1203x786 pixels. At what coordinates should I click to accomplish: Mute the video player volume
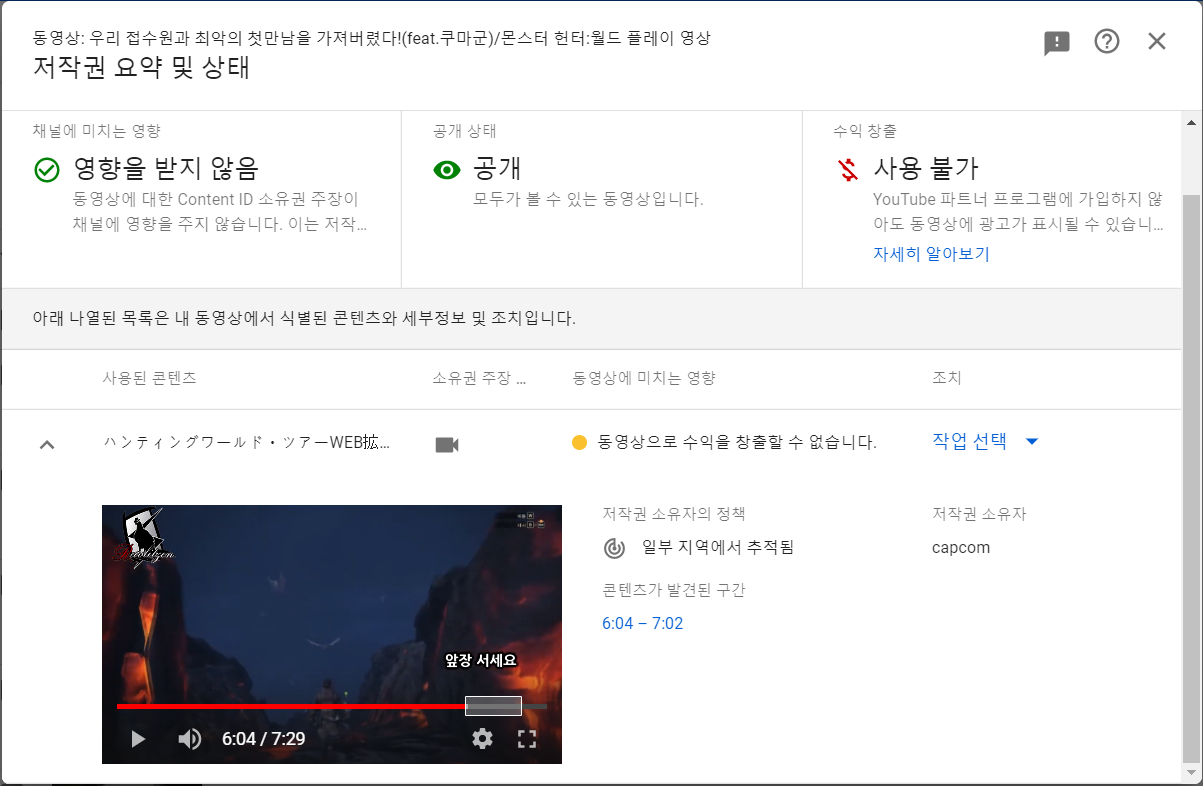189,739
